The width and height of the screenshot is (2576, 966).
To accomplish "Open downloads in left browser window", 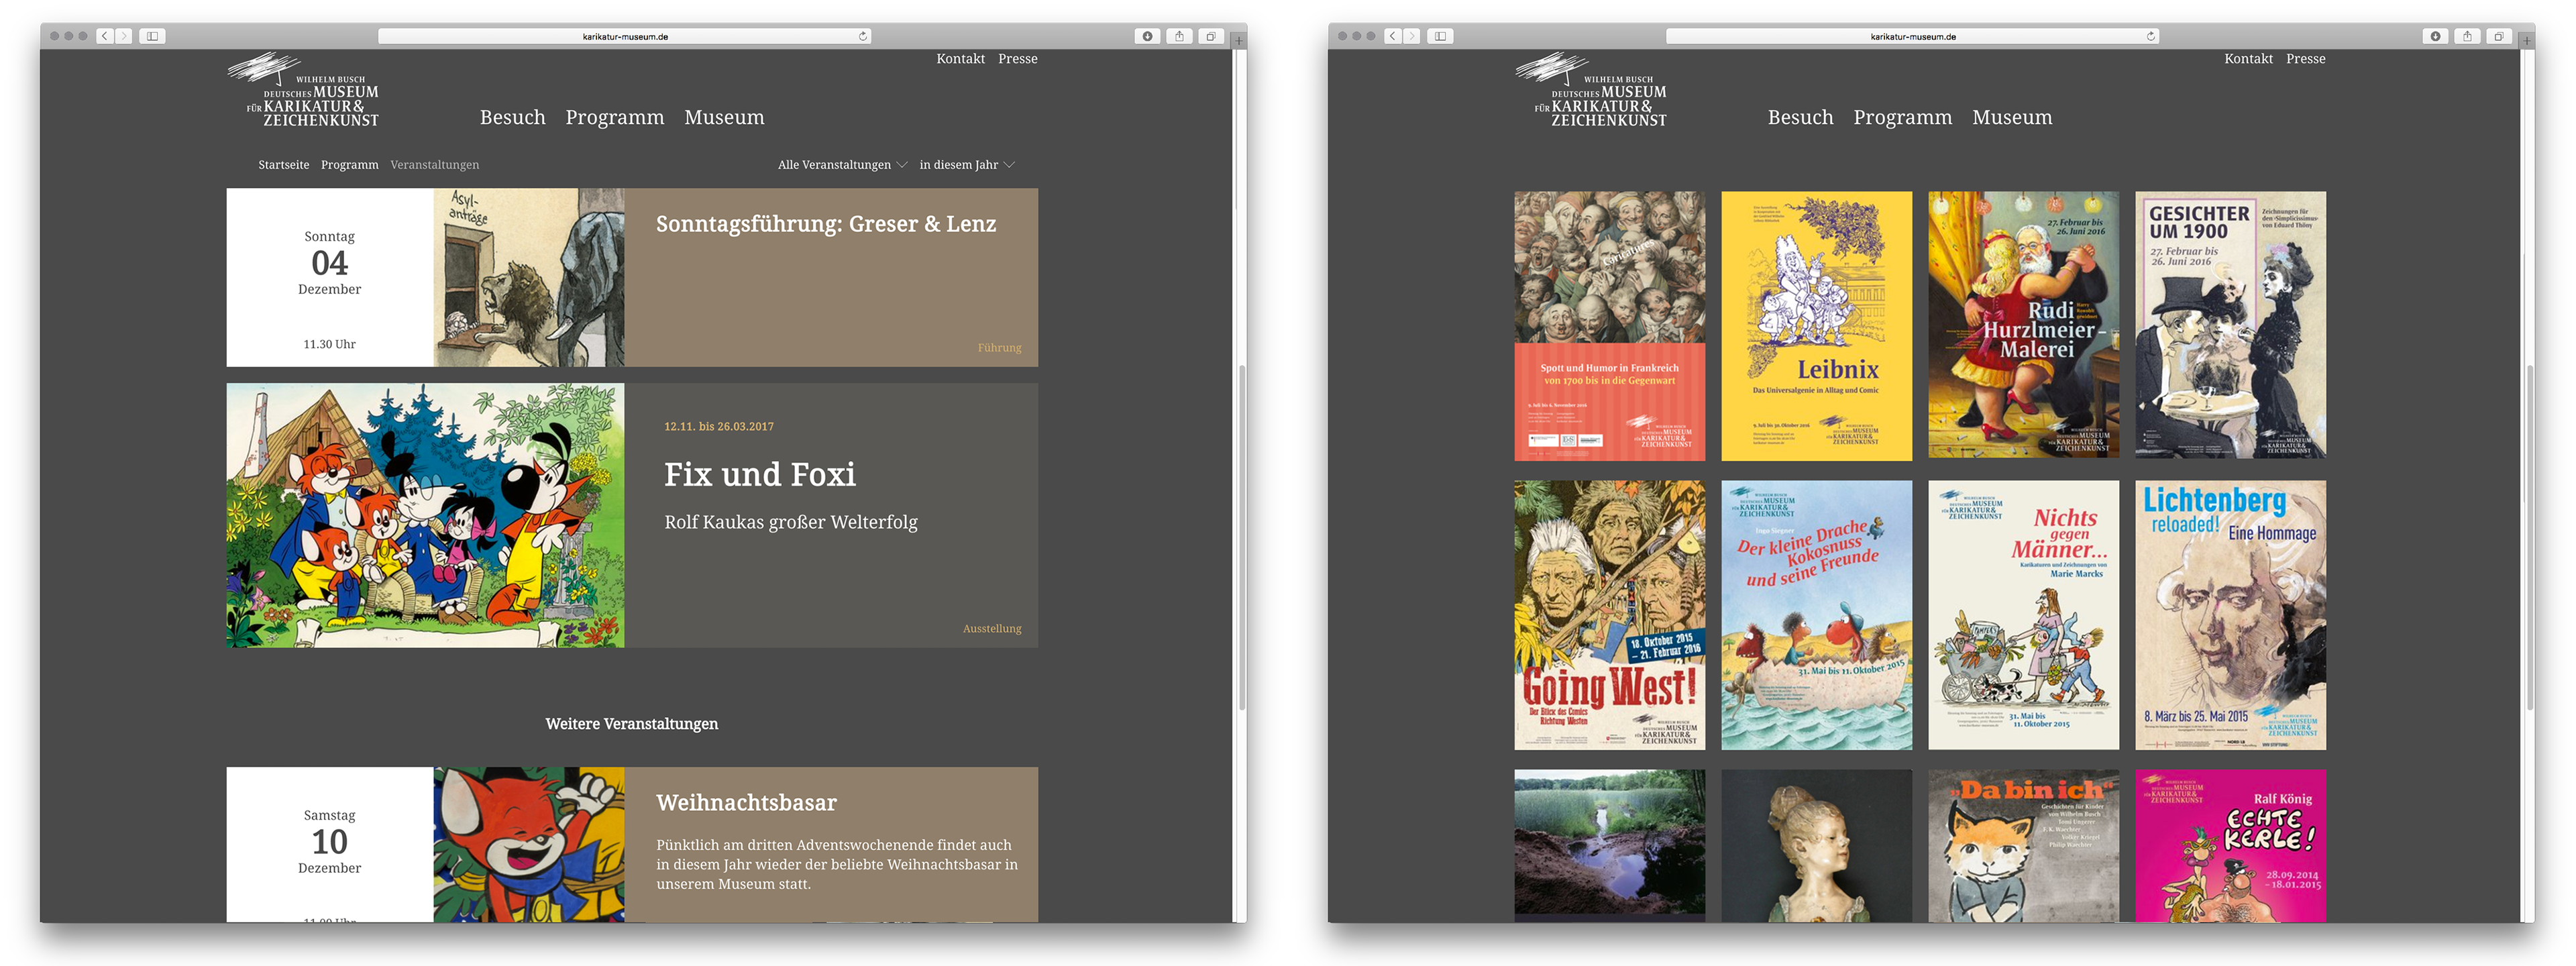I will (1147, 36).
